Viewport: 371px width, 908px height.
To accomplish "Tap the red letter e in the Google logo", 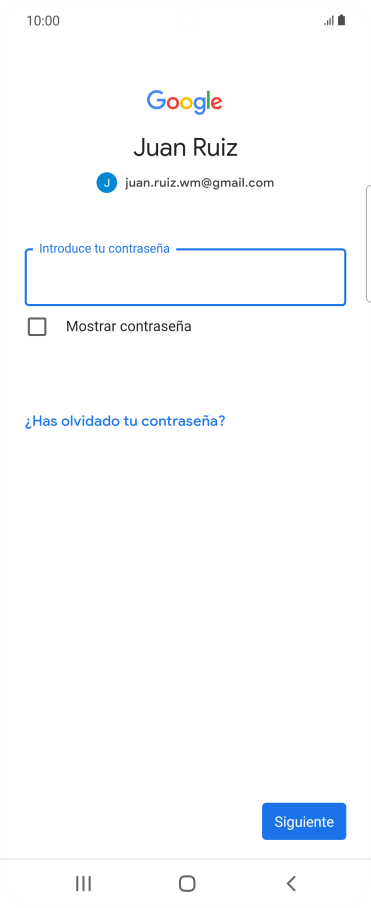I will coord(215,103).
